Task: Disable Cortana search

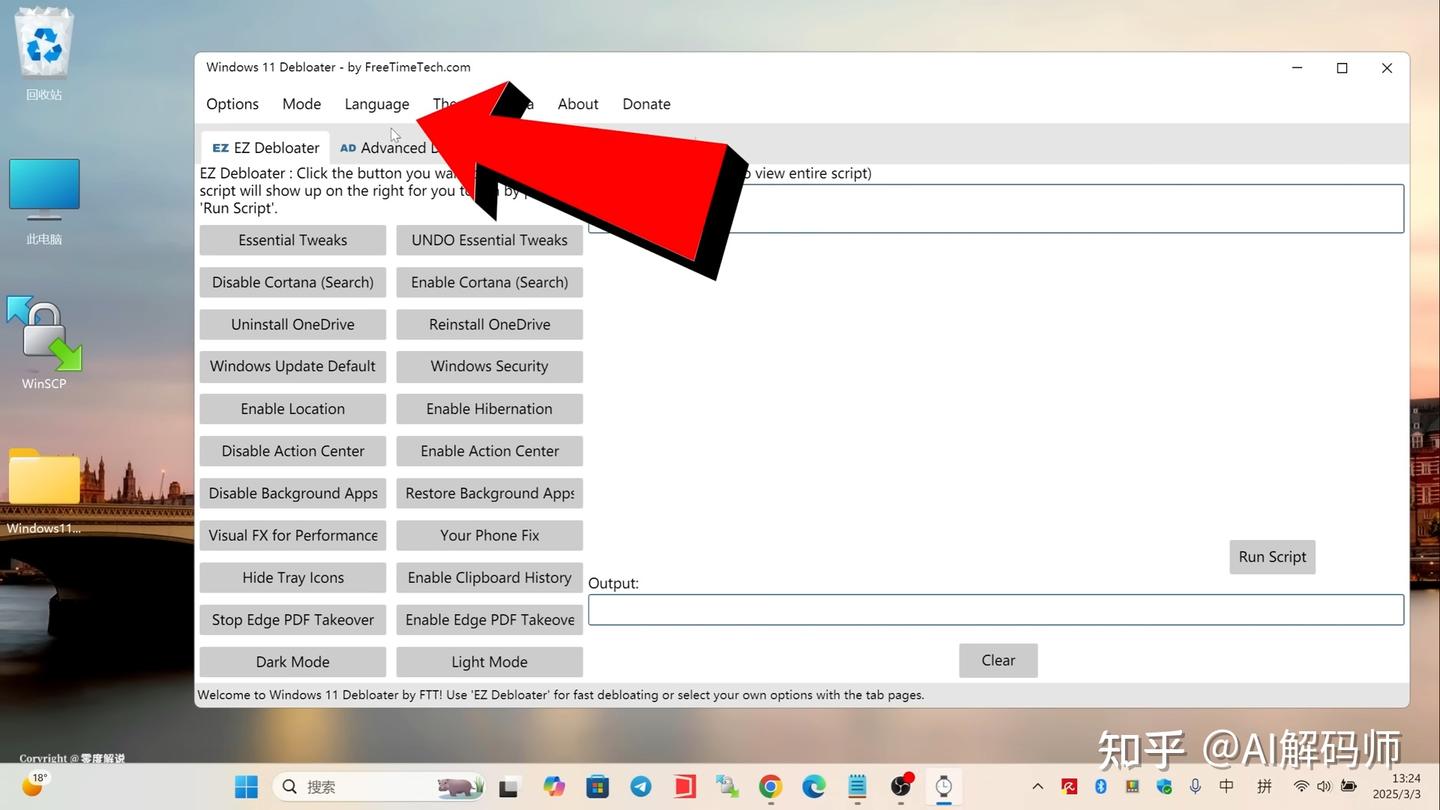Action: point(292,282)
